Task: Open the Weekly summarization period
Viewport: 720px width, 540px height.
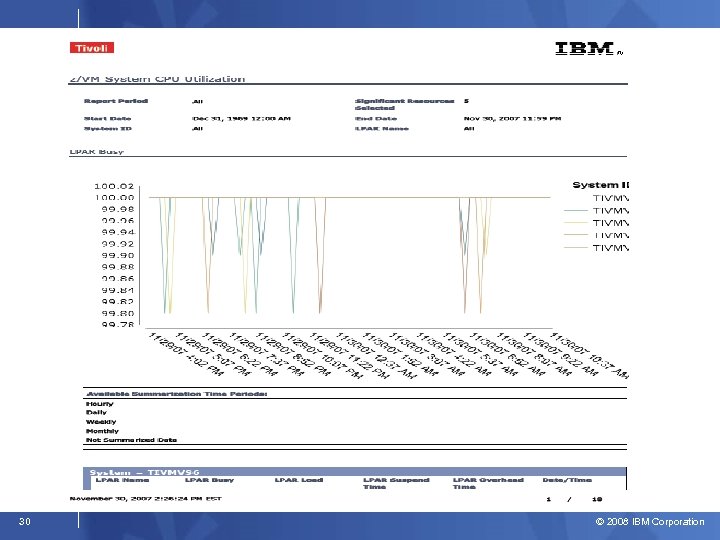Action: (101, 422)
